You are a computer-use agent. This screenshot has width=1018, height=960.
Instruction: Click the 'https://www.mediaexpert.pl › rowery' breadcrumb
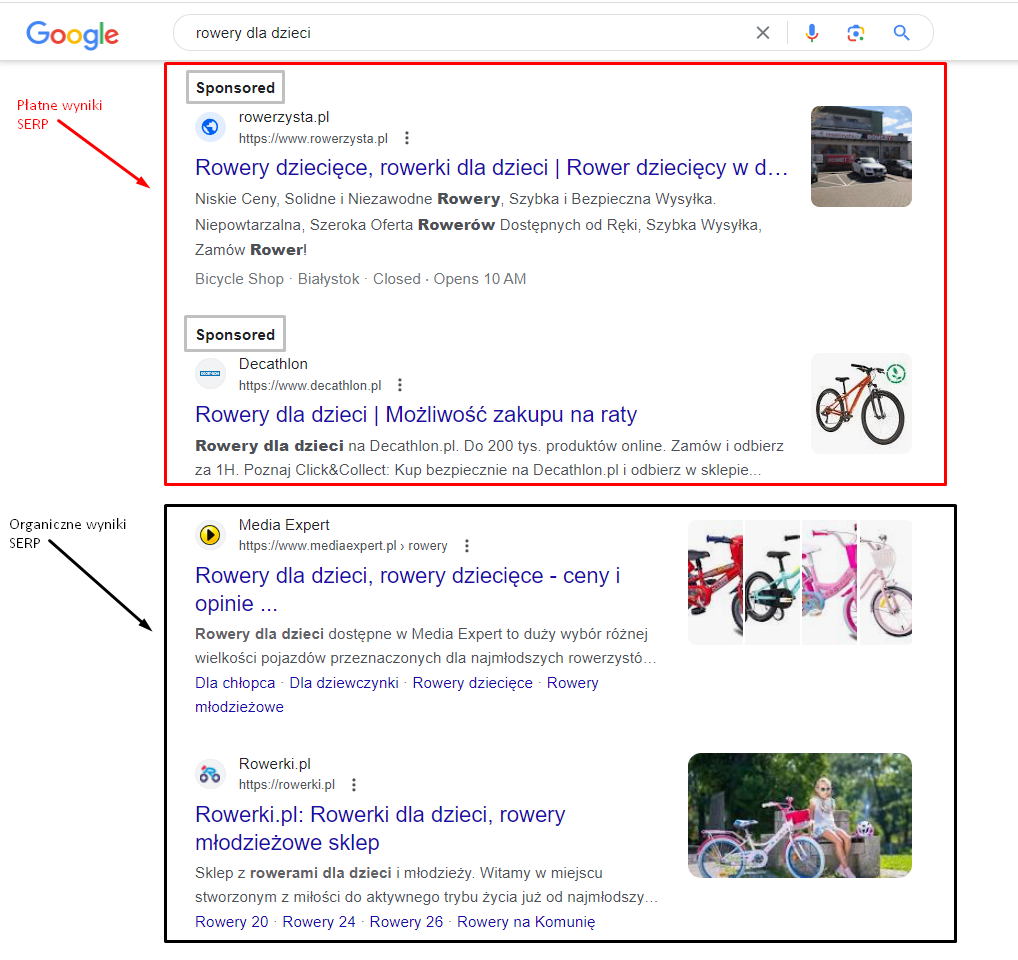click(343, 546)
